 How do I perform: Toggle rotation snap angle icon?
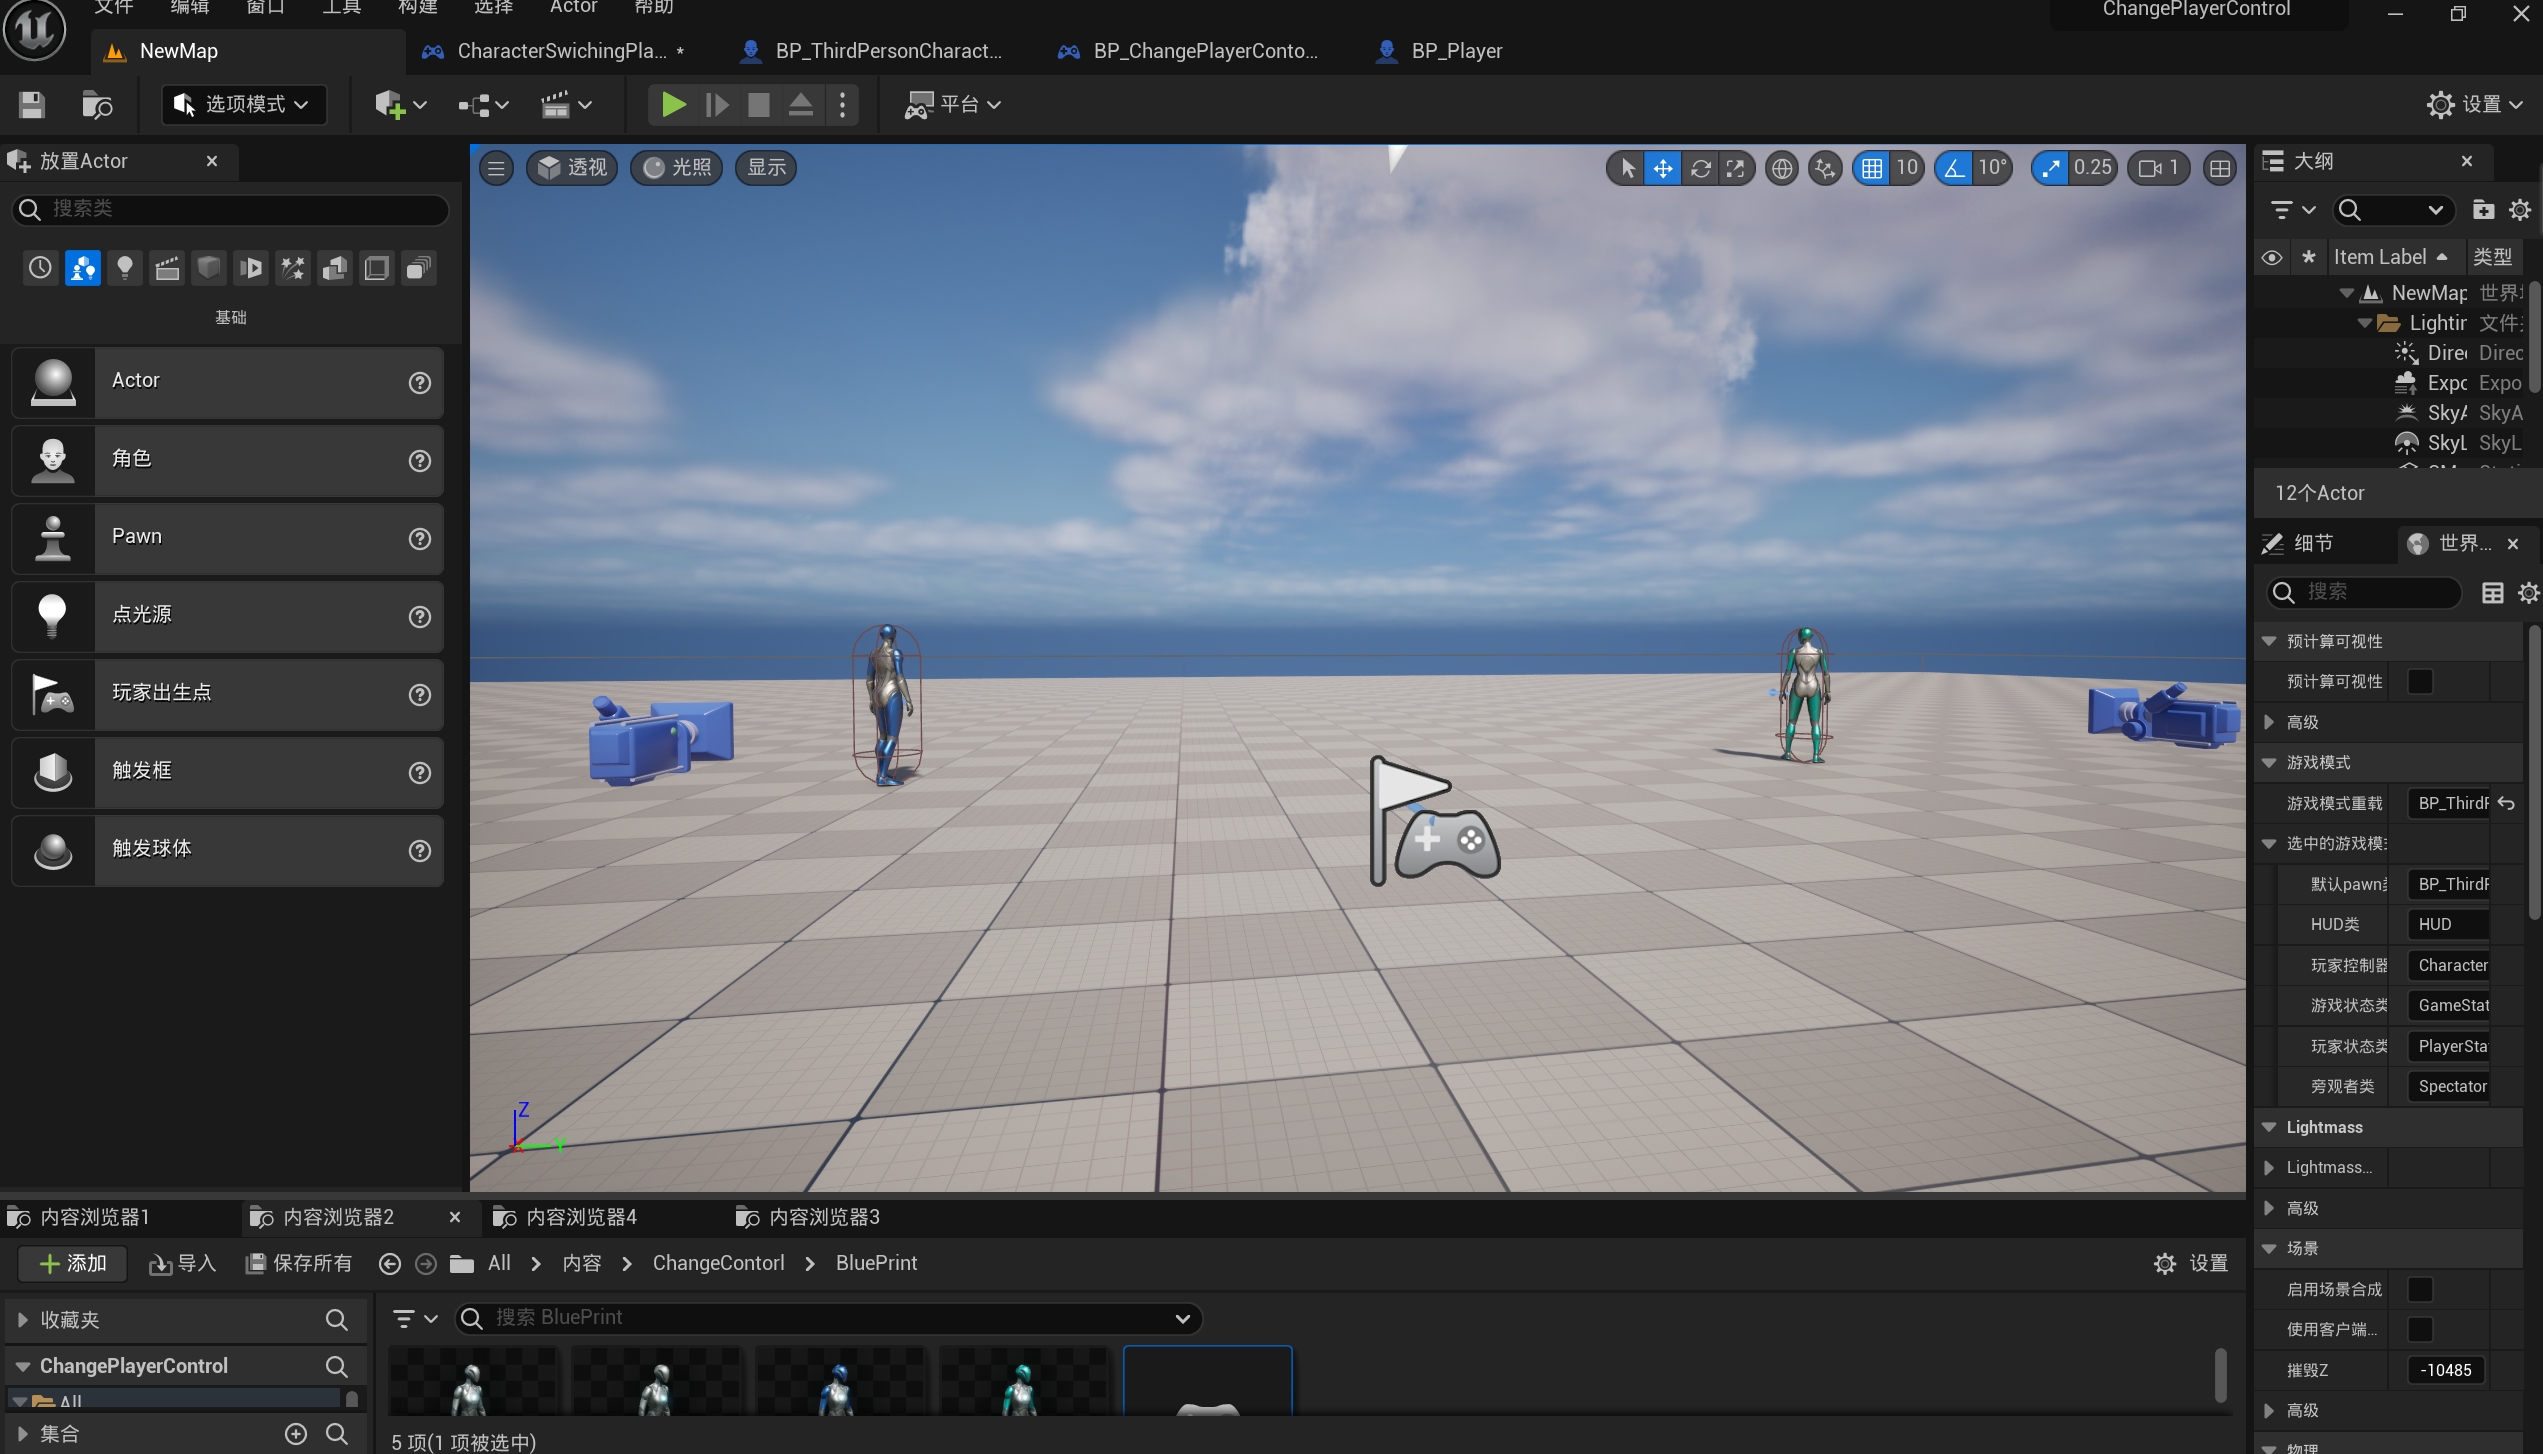coord(1954,168)
